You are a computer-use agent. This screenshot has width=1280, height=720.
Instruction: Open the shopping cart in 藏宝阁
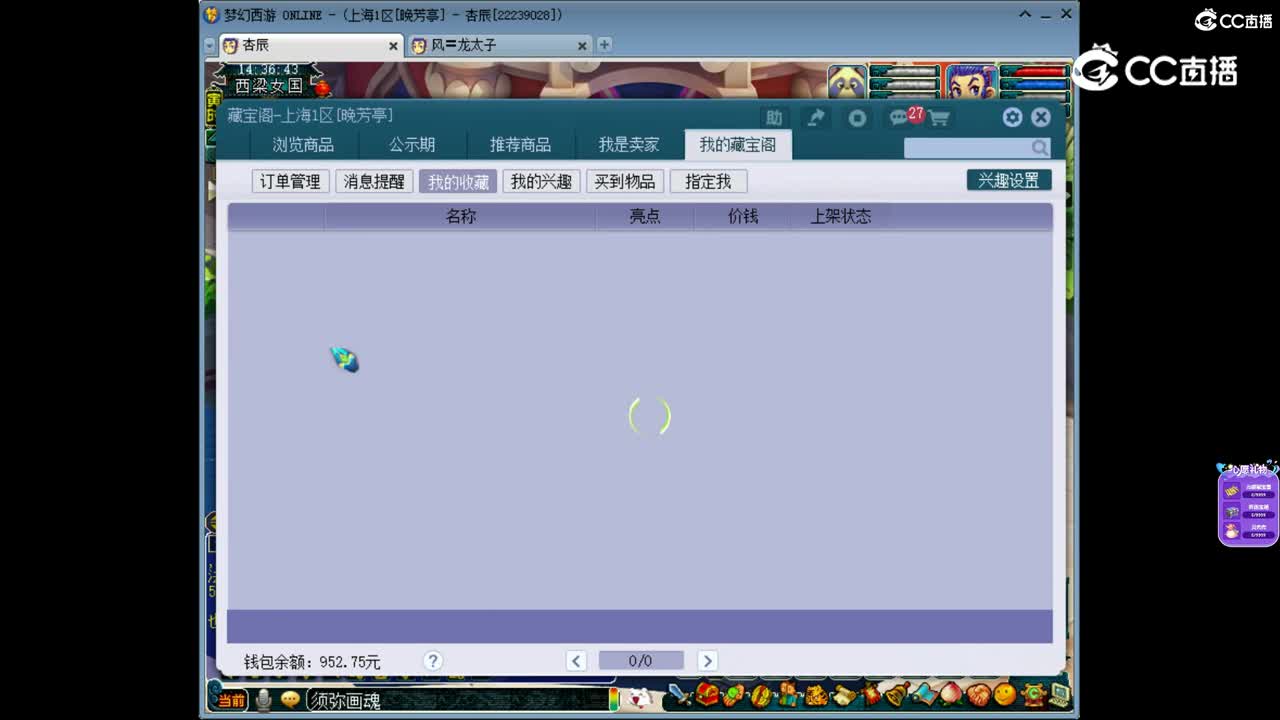tap(938, 118)
